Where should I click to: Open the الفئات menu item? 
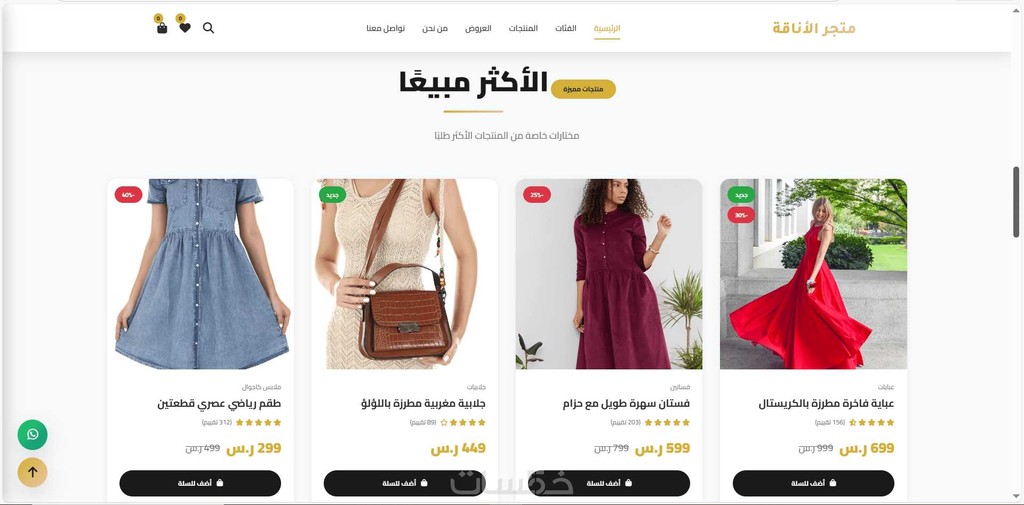click(x=566, y=28)
